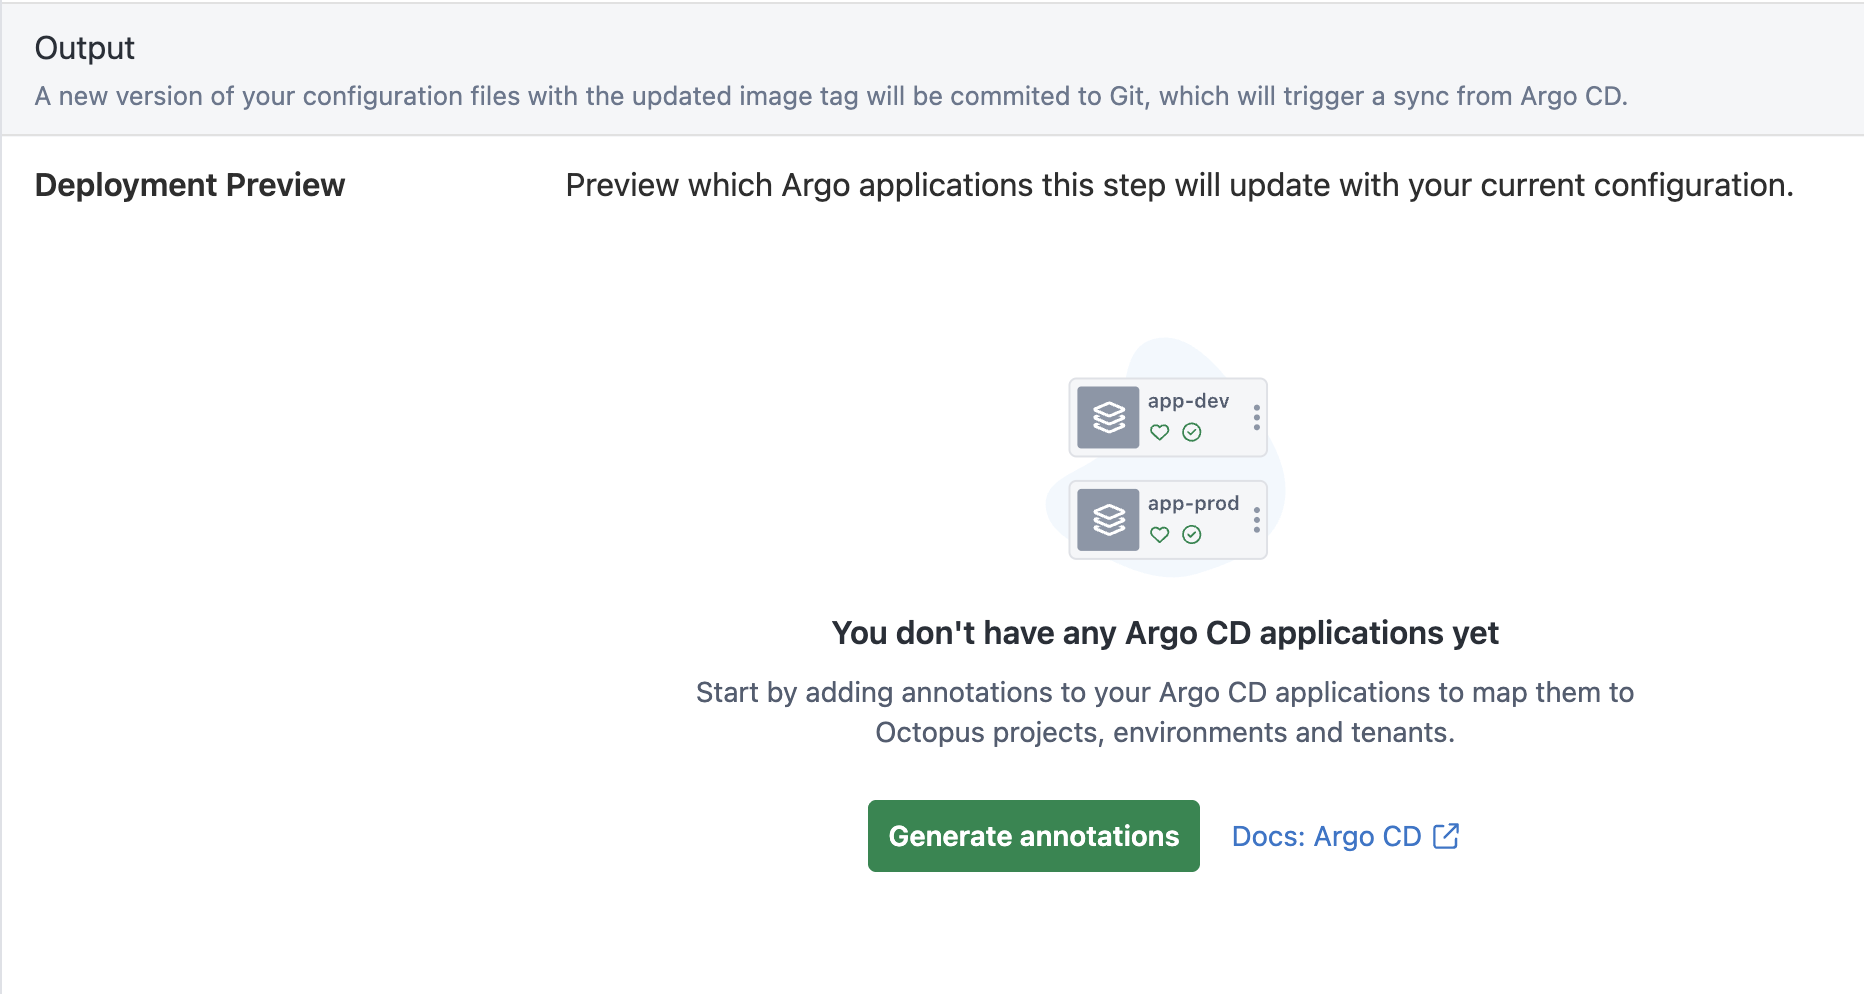The width and height of the screenshot is (1864, 994).
Task: Click the app-prod sync checkmark icon
Action: [1192, 535]
